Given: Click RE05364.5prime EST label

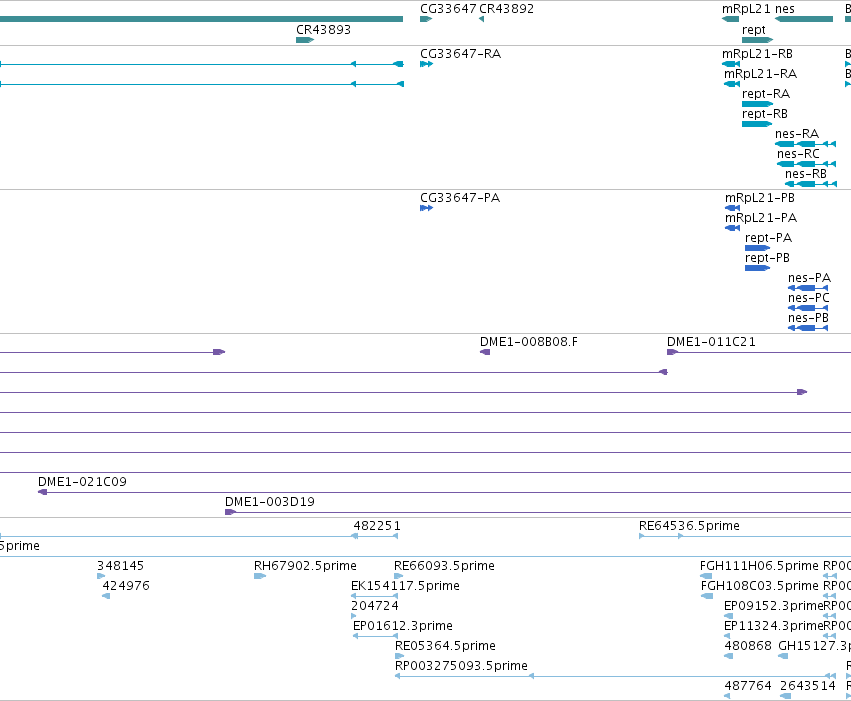Looking at the screenshot, I should point(445,646).
